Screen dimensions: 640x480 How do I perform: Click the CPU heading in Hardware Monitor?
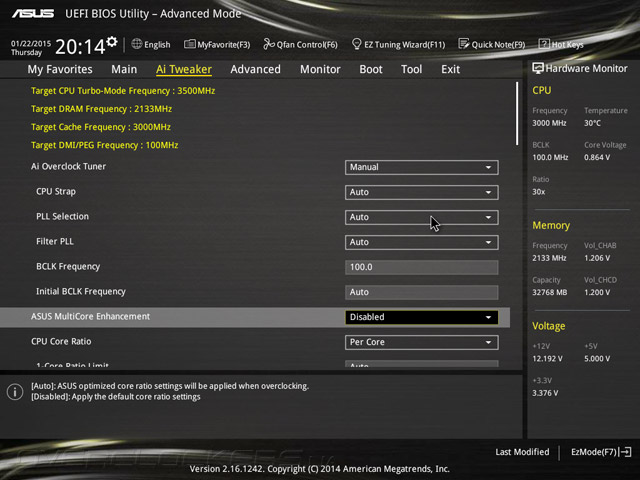click(542, 90)
